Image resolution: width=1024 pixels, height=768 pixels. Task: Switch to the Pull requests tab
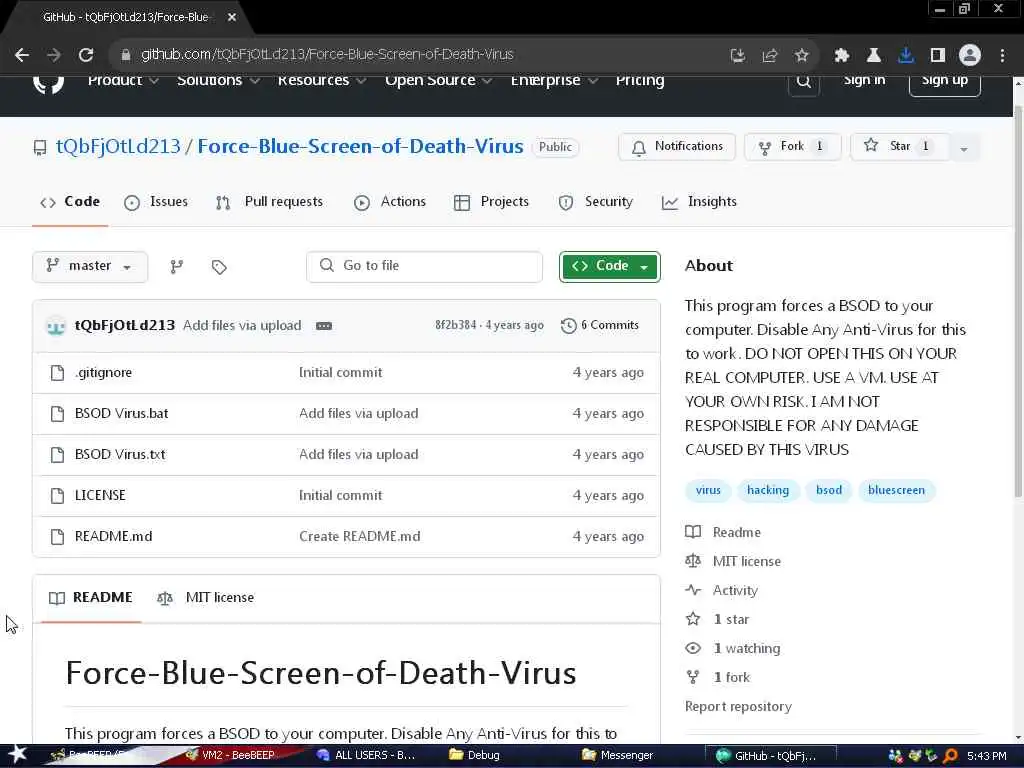pyautogui.click(x=269, y=202)
